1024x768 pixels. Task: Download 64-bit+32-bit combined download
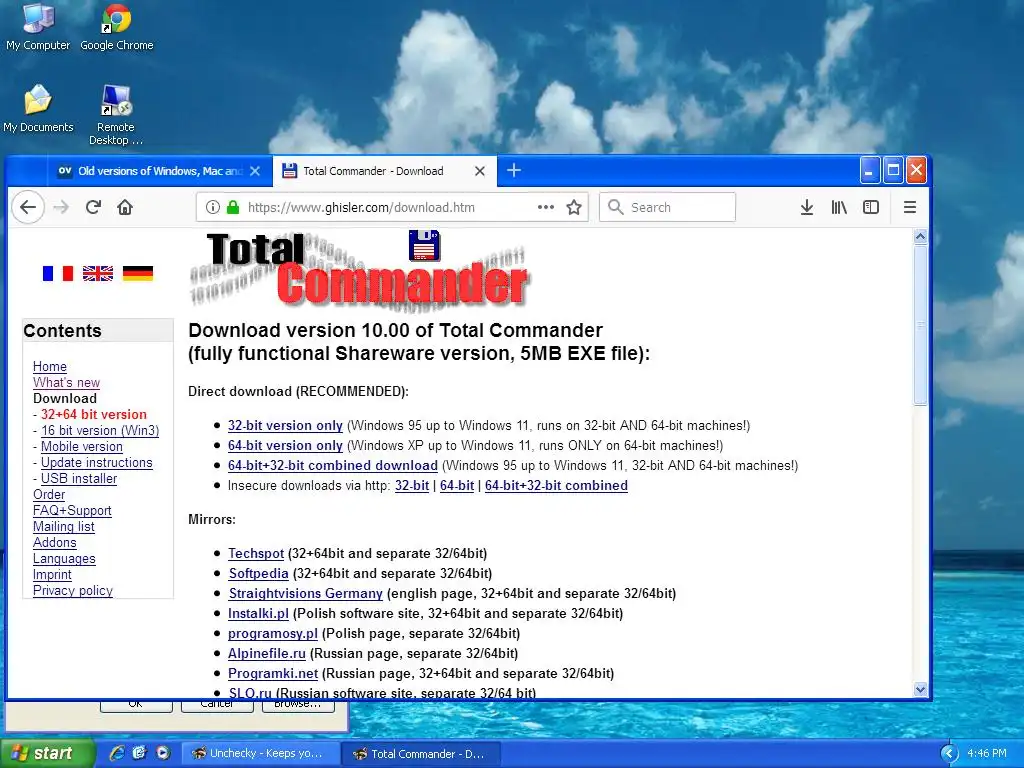(332, 466)
